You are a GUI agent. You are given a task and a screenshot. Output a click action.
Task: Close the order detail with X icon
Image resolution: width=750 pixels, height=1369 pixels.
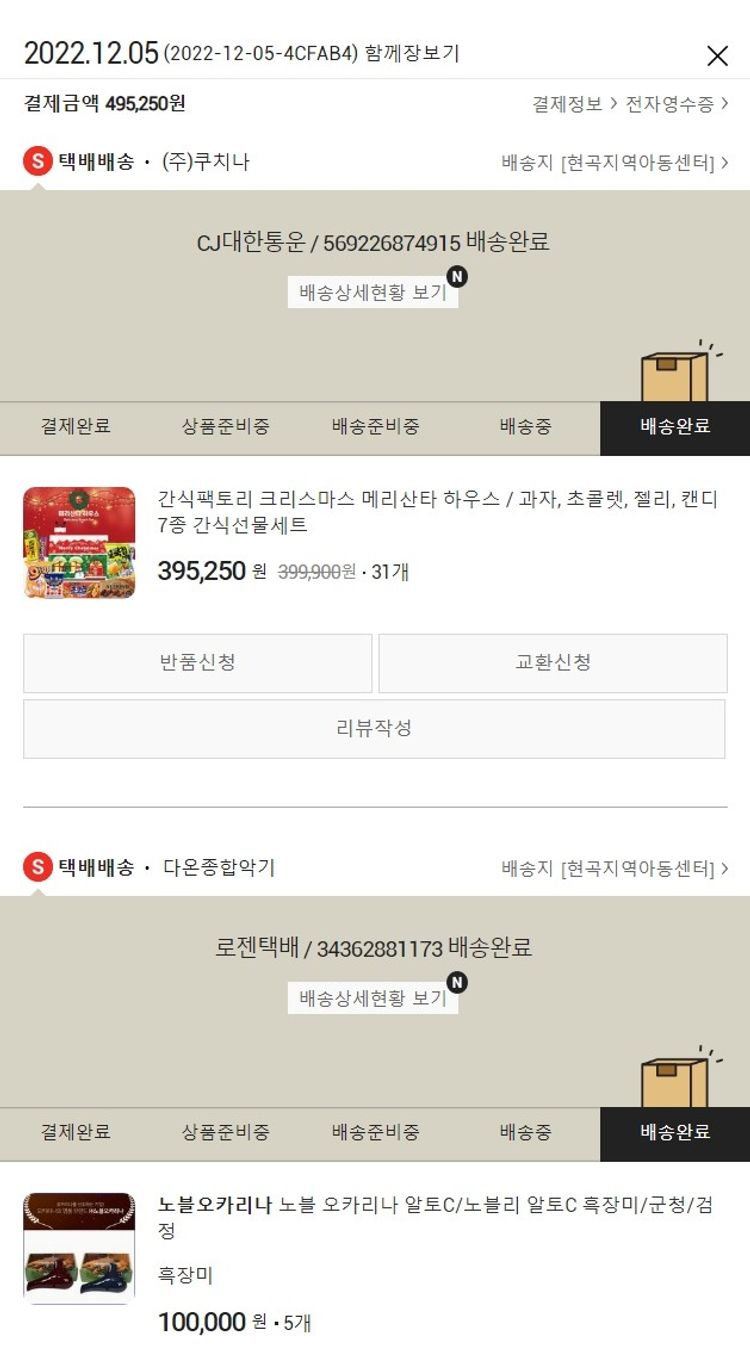(x=717, y=56)
